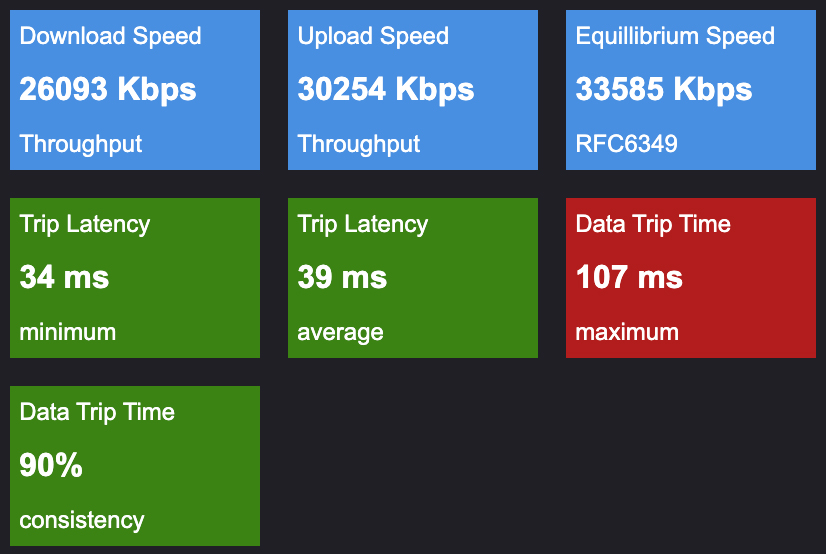
Task: Click the 90% consistency value
Action: point(51,465)
